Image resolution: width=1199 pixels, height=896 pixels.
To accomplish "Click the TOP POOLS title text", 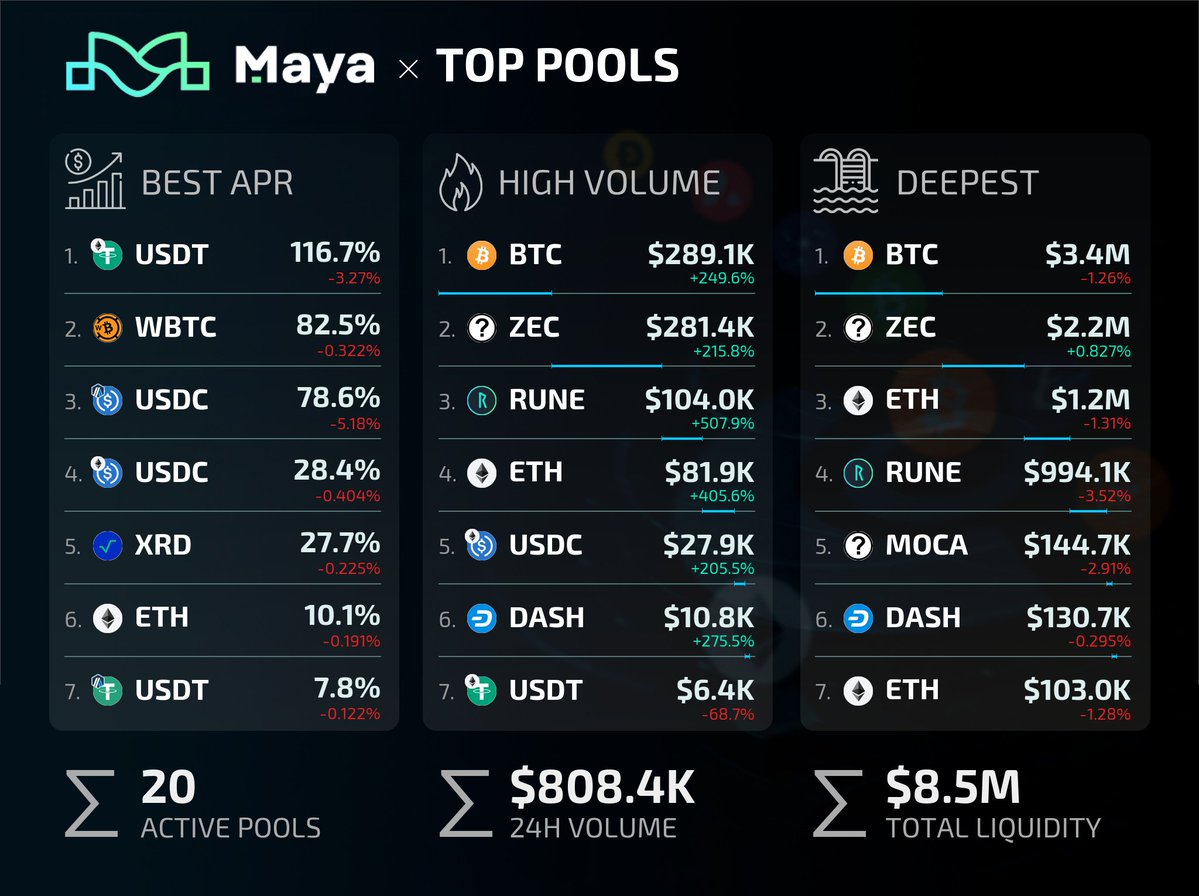I will click(x=557, y=66).
